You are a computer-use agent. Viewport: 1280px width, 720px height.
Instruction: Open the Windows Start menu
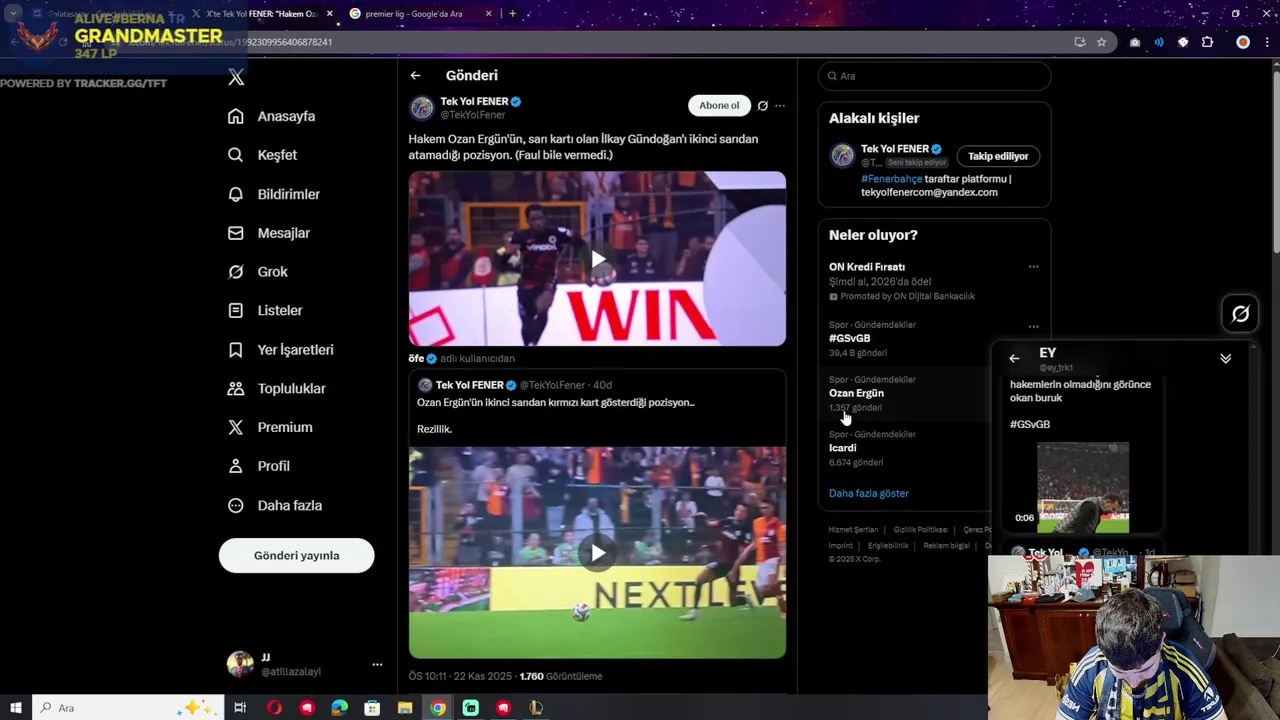click(x=15, y=708)
